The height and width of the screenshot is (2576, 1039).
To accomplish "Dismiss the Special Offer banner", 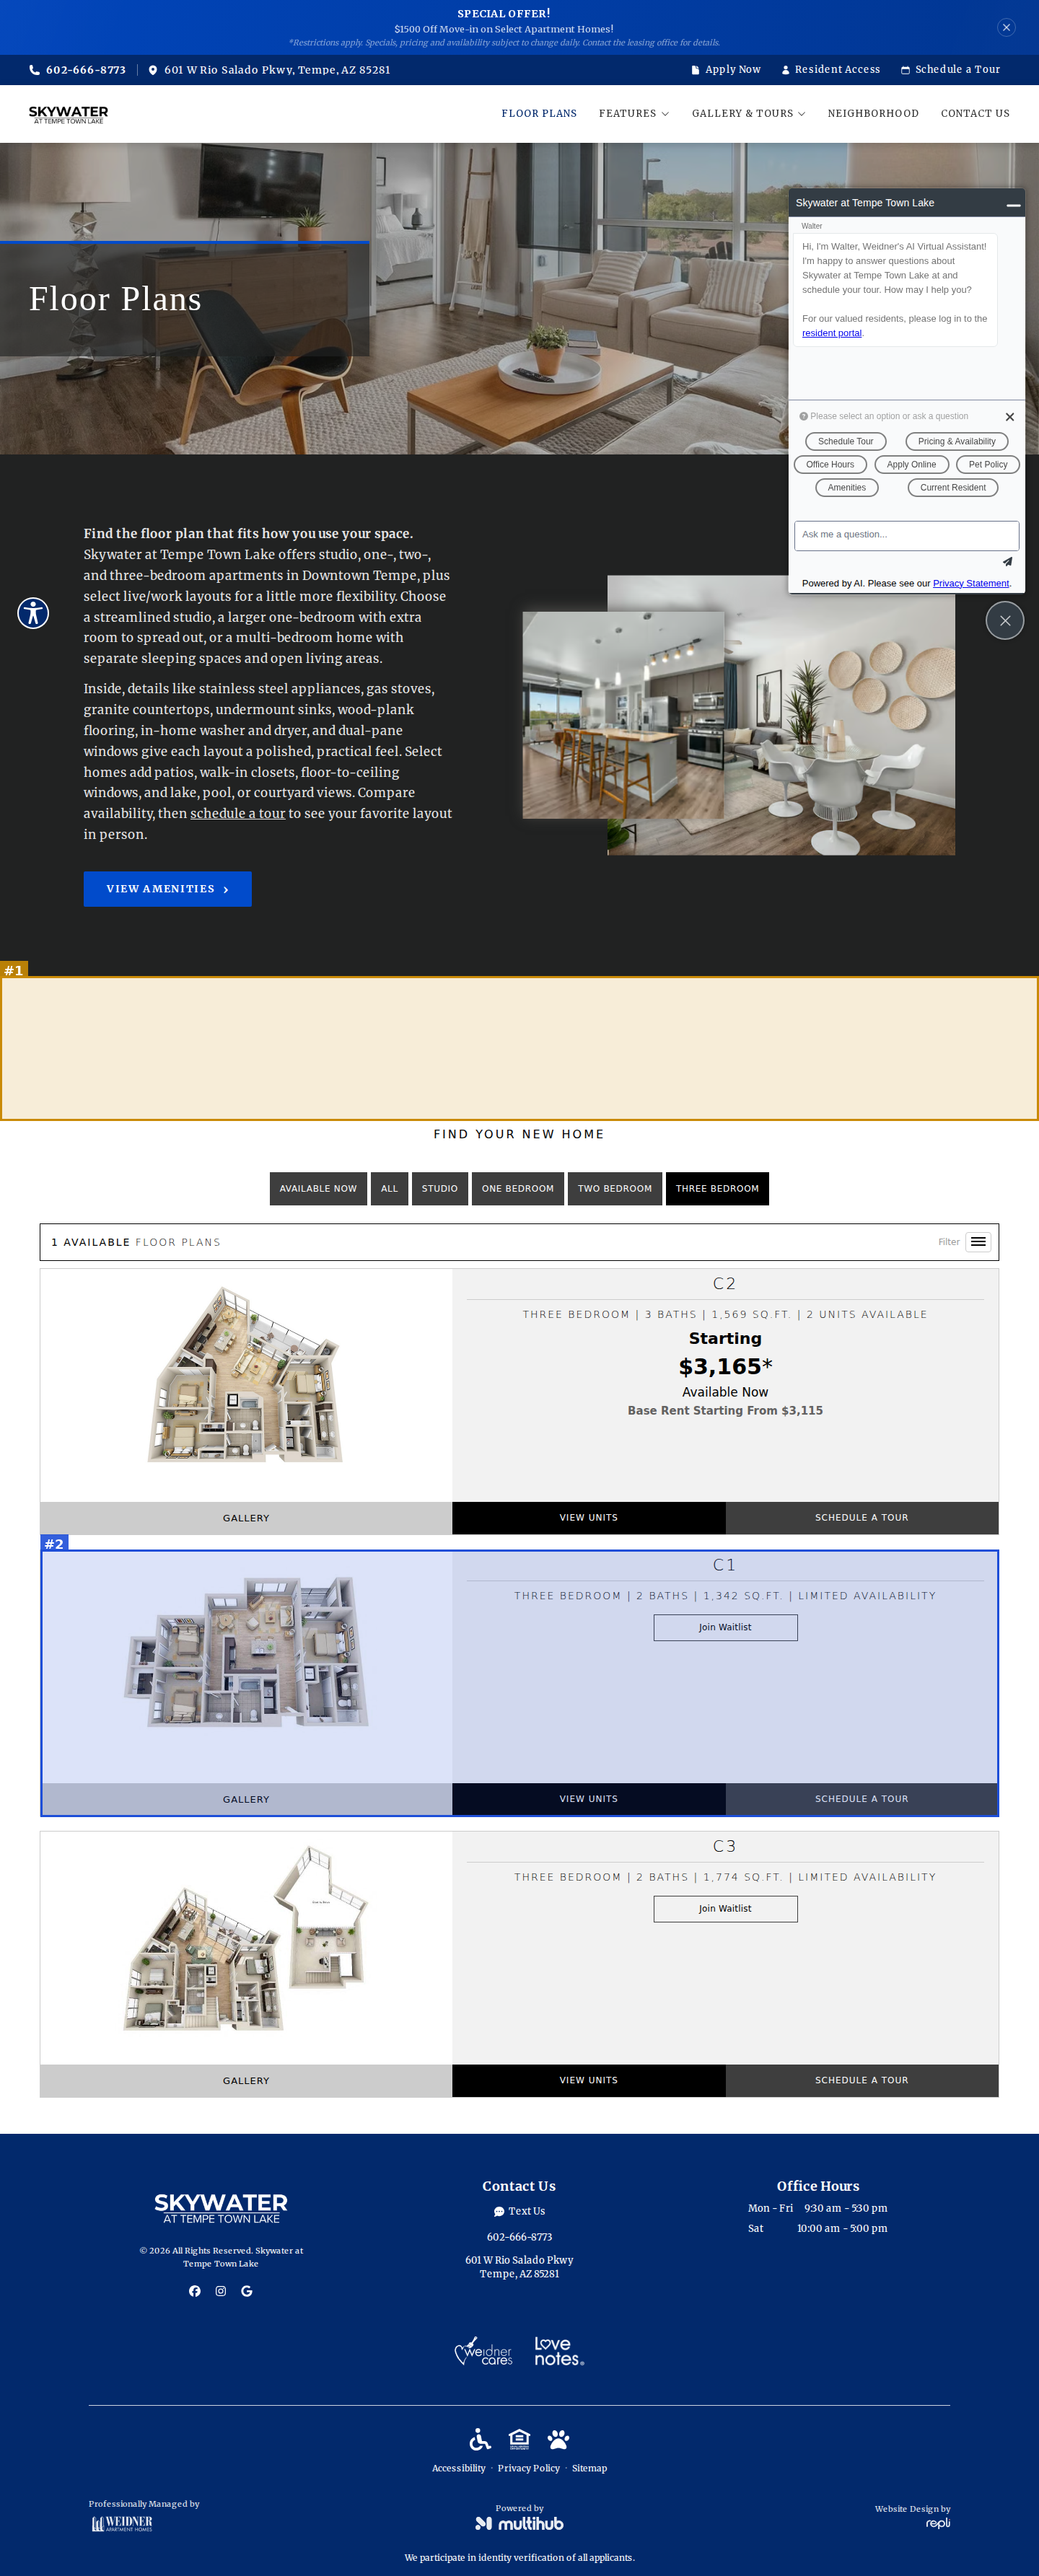I will tap(1006, 27).
